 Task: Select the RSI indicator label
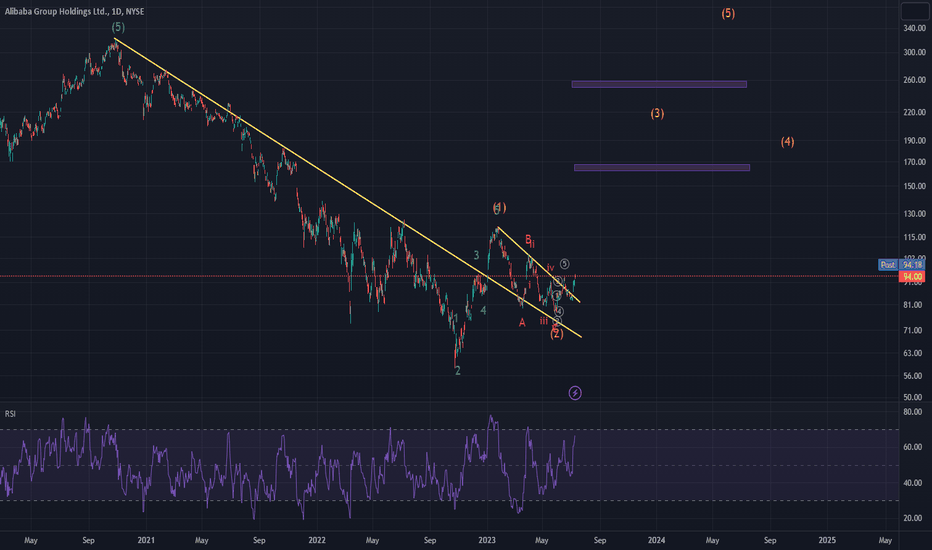(x=10, y=414)
